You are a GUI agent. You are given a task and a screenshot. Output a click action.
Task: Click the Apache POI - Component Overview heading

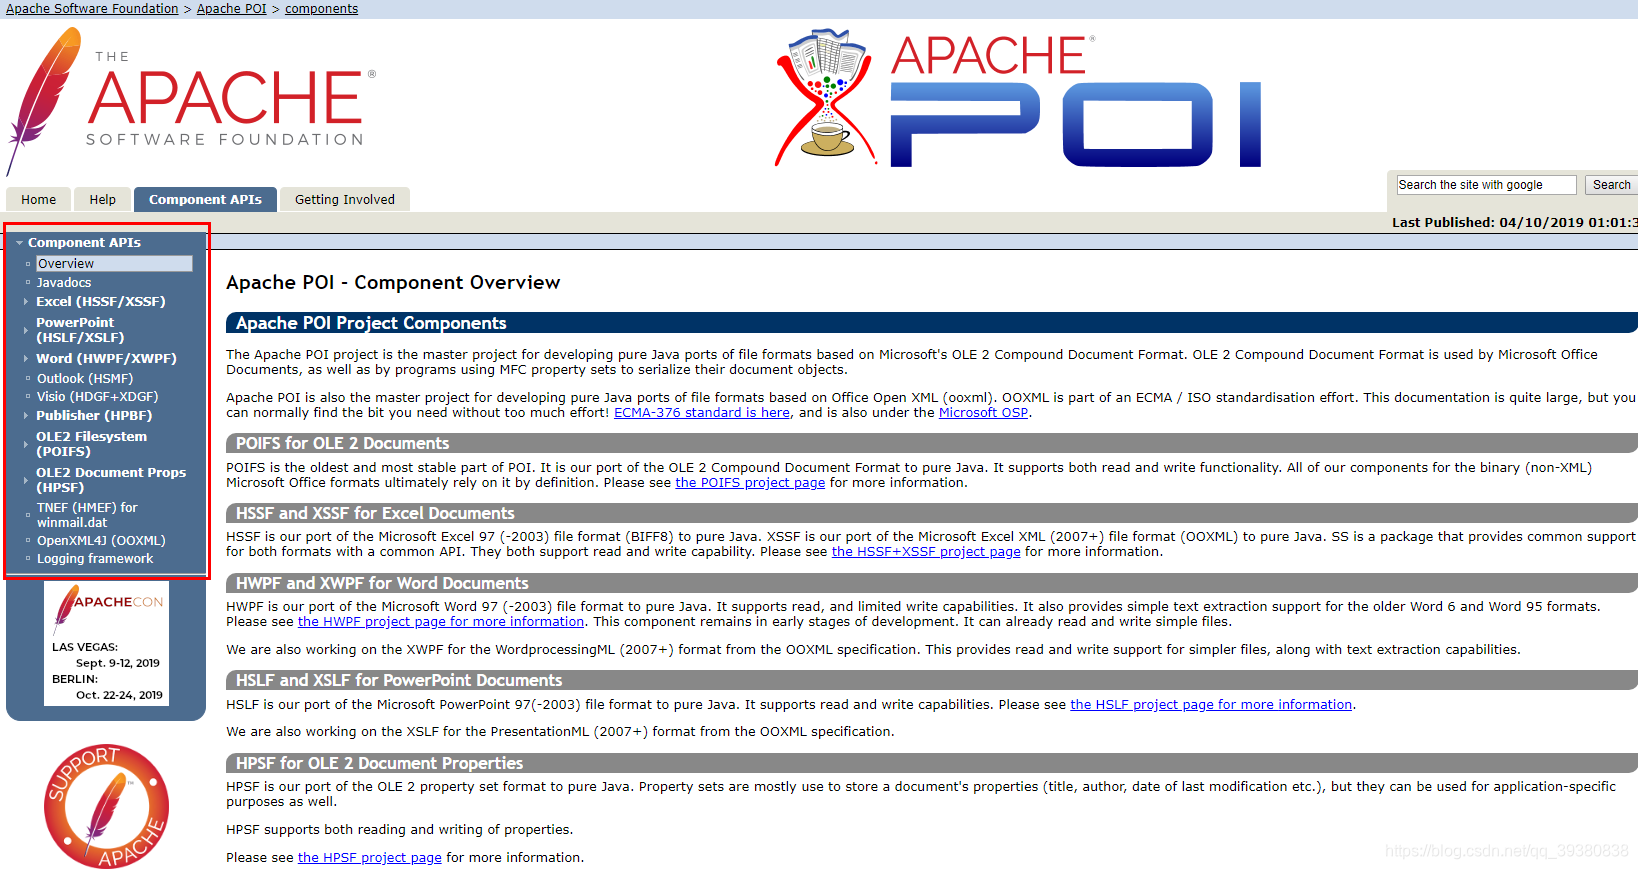pos(393,283)
